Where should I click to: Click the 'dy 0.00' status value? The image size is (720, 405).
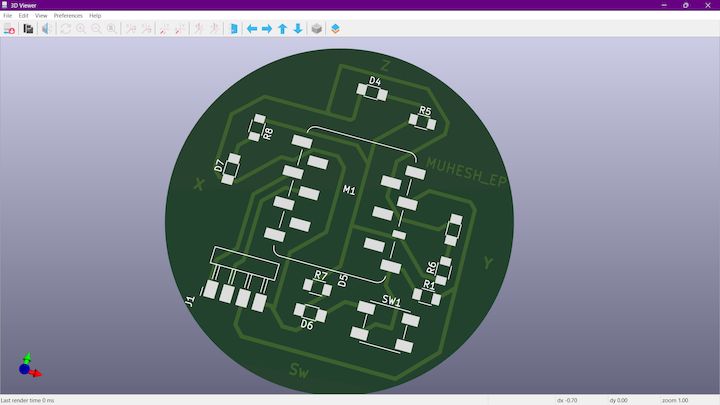[619, 400]
